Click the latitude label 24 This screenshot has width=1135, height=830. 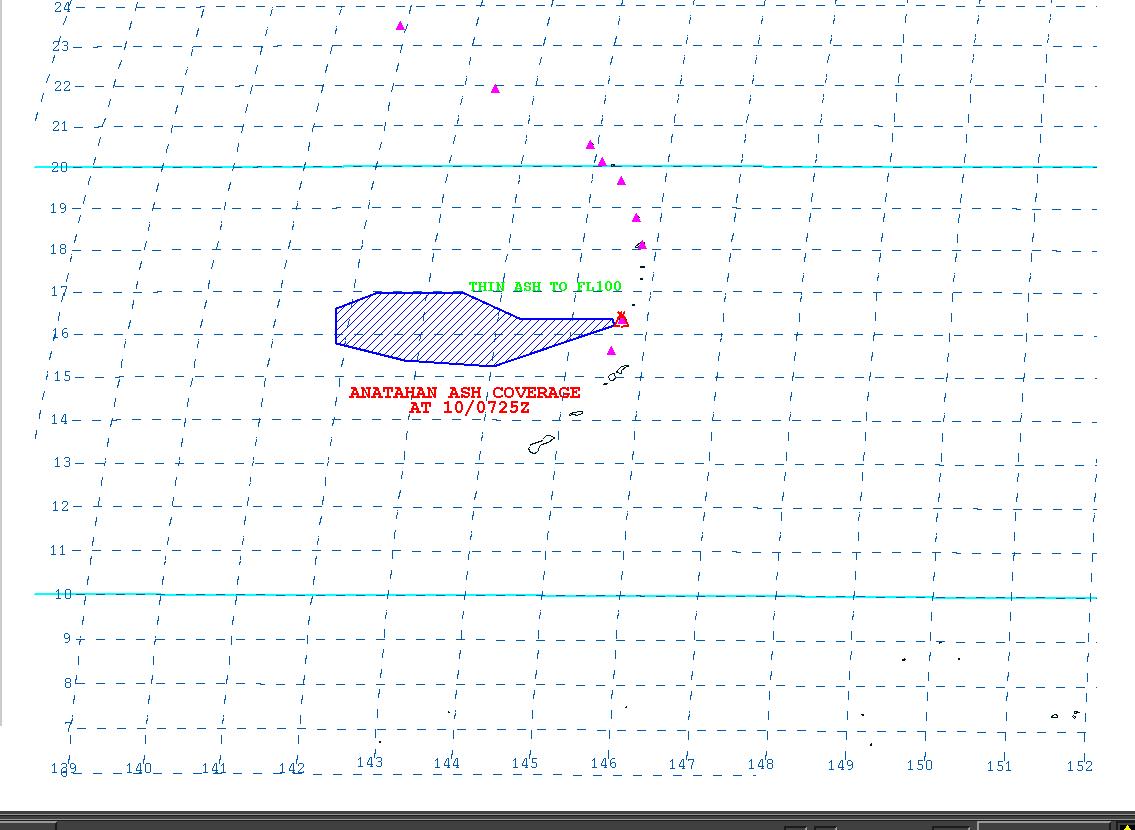(x=63, y=7)
